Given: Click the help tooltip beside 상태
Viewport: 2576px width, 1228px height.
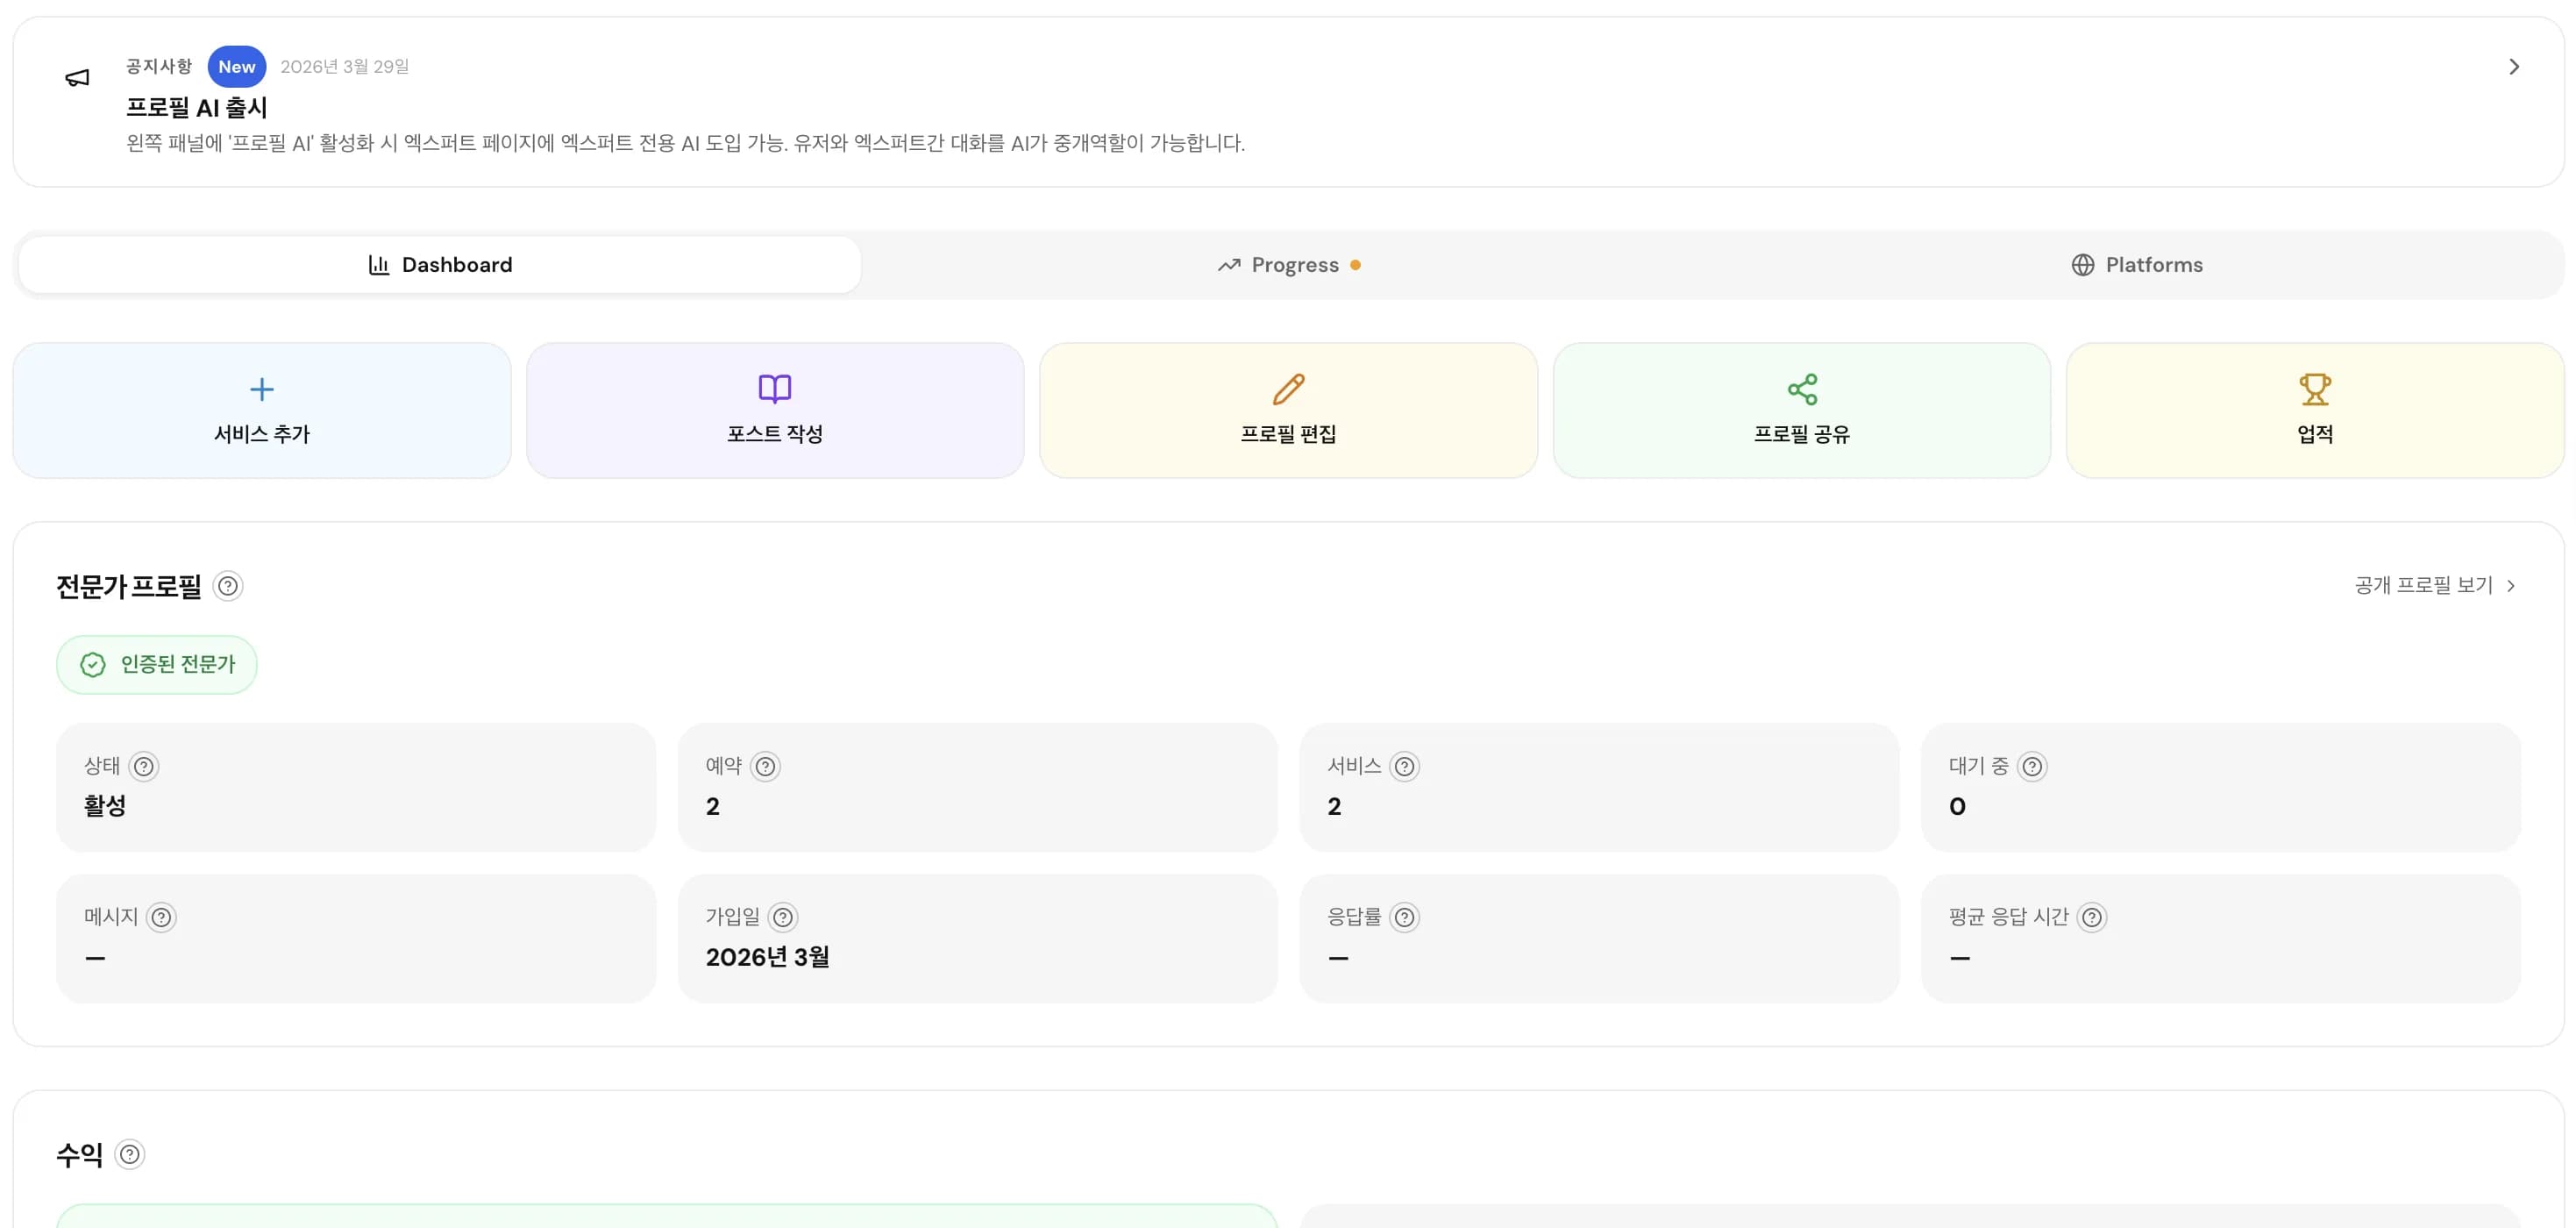Looking at the screenshot, I should 146,766.
